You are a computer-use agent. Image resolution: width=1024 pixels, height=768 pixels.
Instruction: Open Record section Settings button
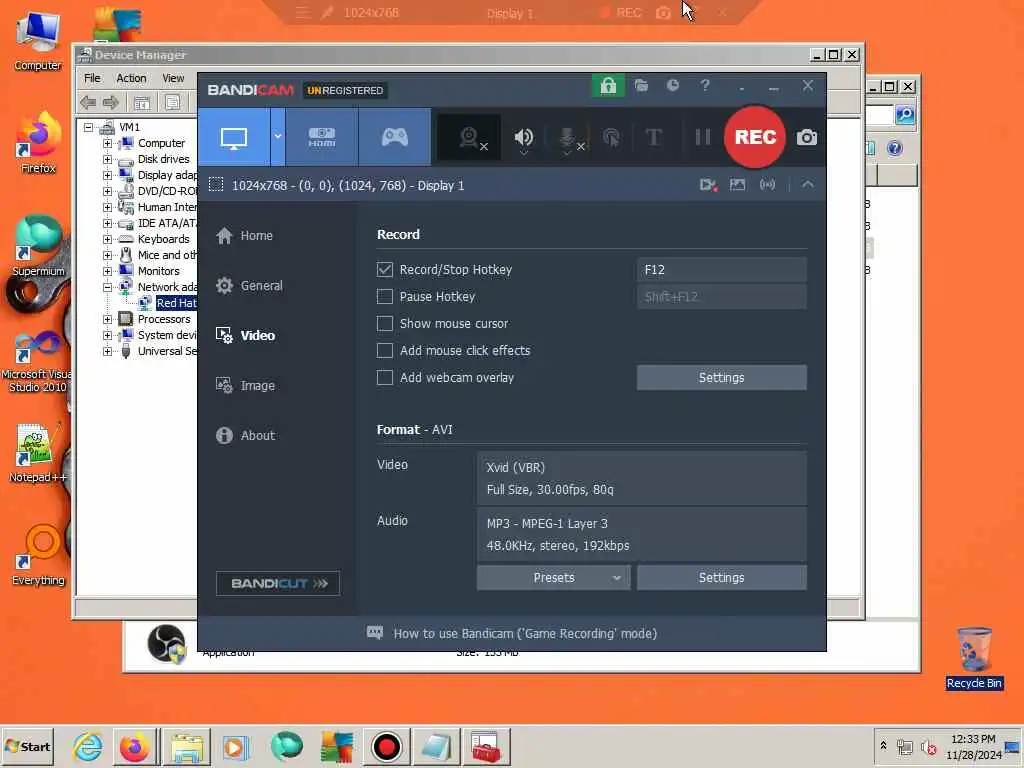click(x=722, y=377)
